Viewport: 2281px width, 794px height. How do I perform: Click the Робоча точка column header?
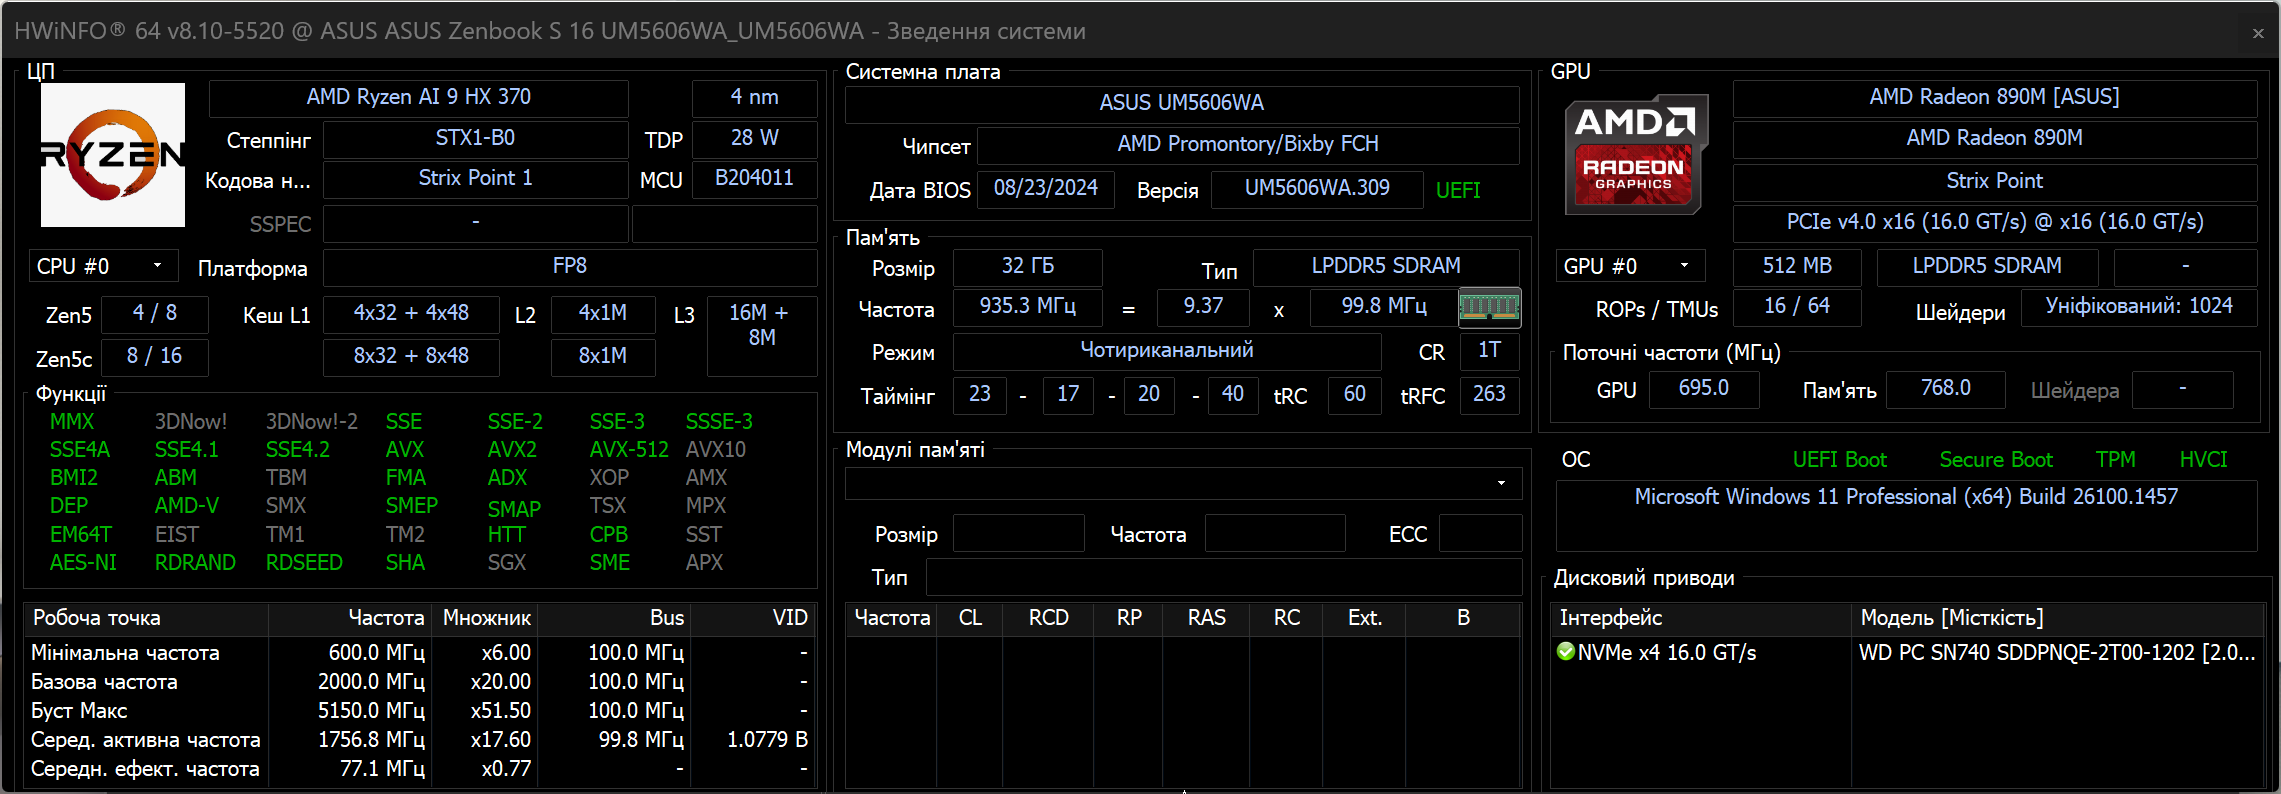(146, 618)
